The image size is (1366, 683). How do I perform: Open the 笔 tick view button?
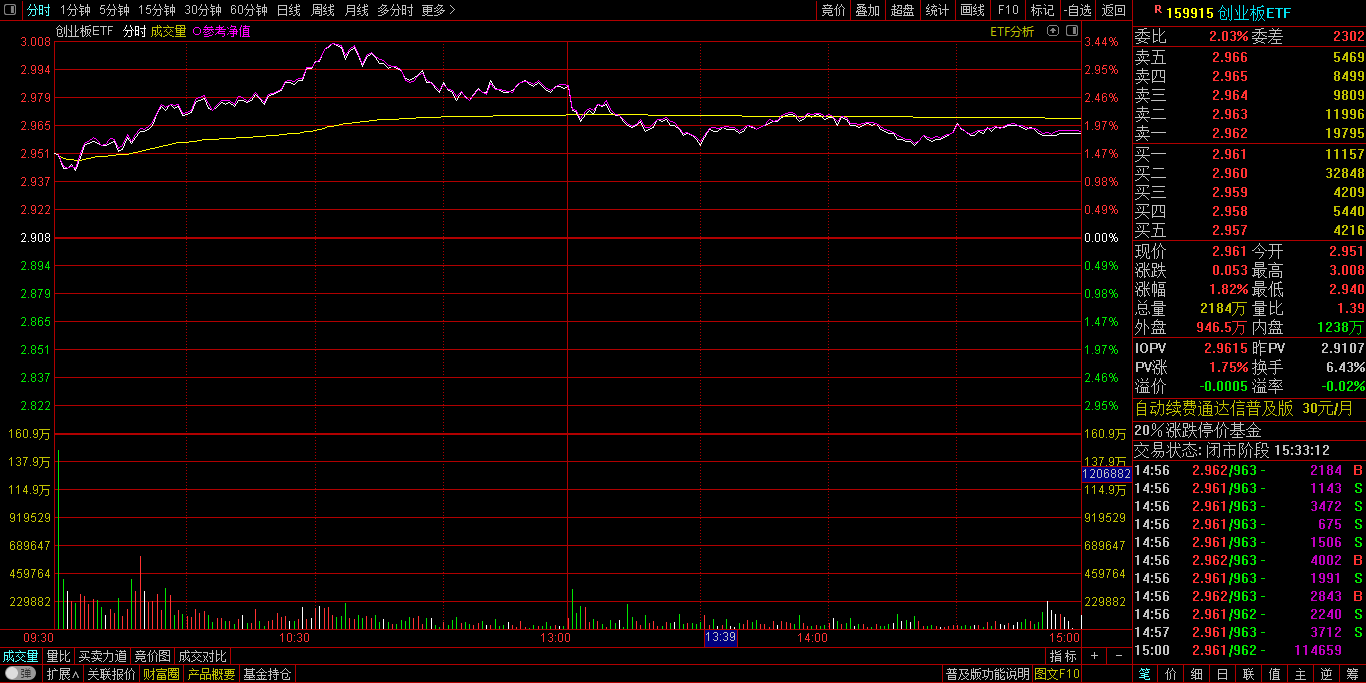(x=1144, y=674)
